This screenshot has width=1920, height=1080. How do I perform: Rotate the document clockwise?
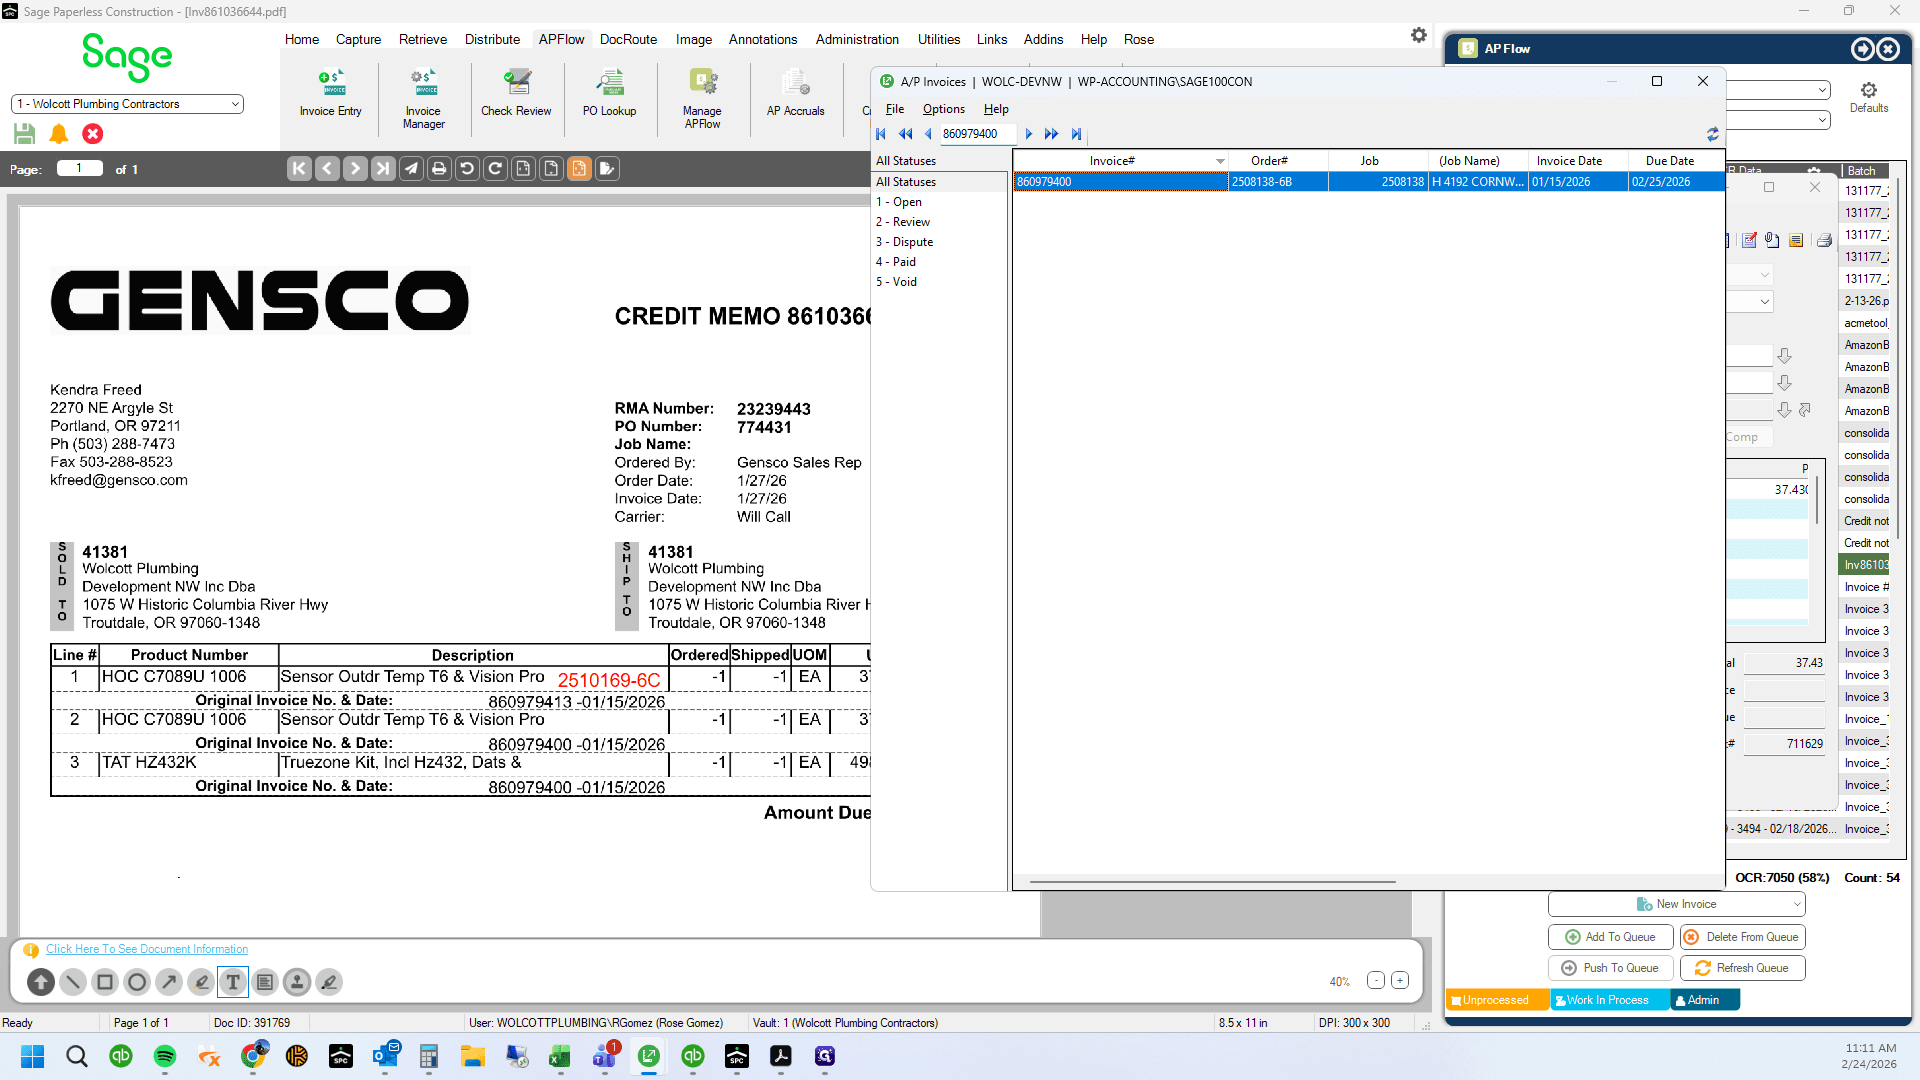point(495,169)
